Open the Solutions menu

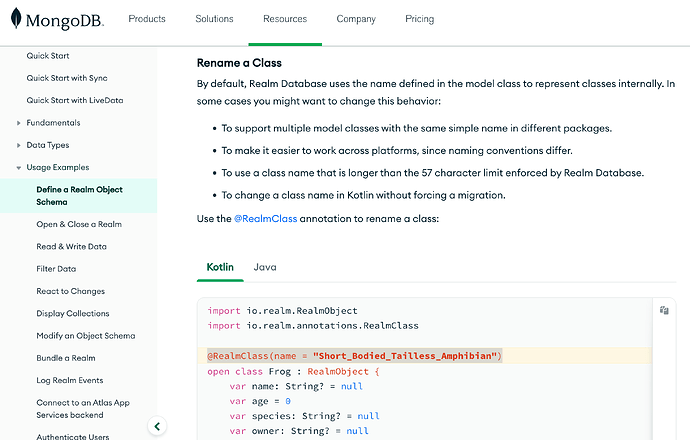(x=214, y=19)
